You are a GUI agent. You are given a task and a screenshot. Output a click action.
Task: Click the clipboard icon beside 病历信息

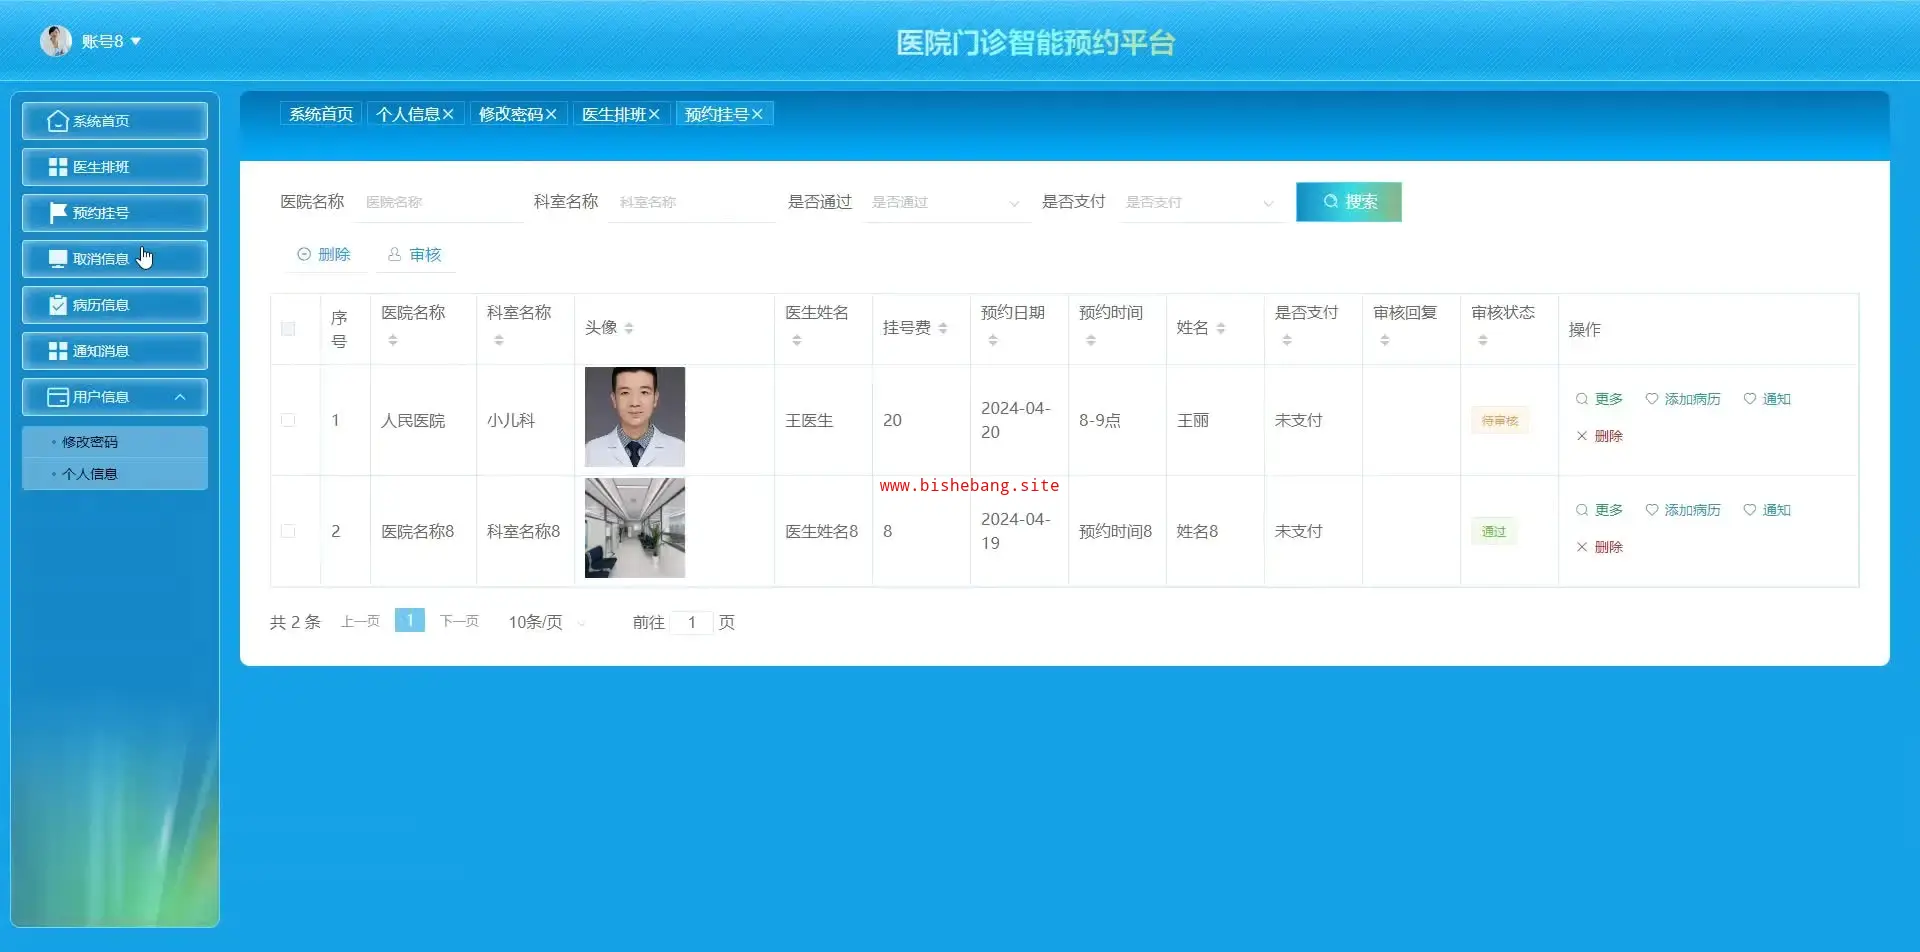(x=58, y=305)
